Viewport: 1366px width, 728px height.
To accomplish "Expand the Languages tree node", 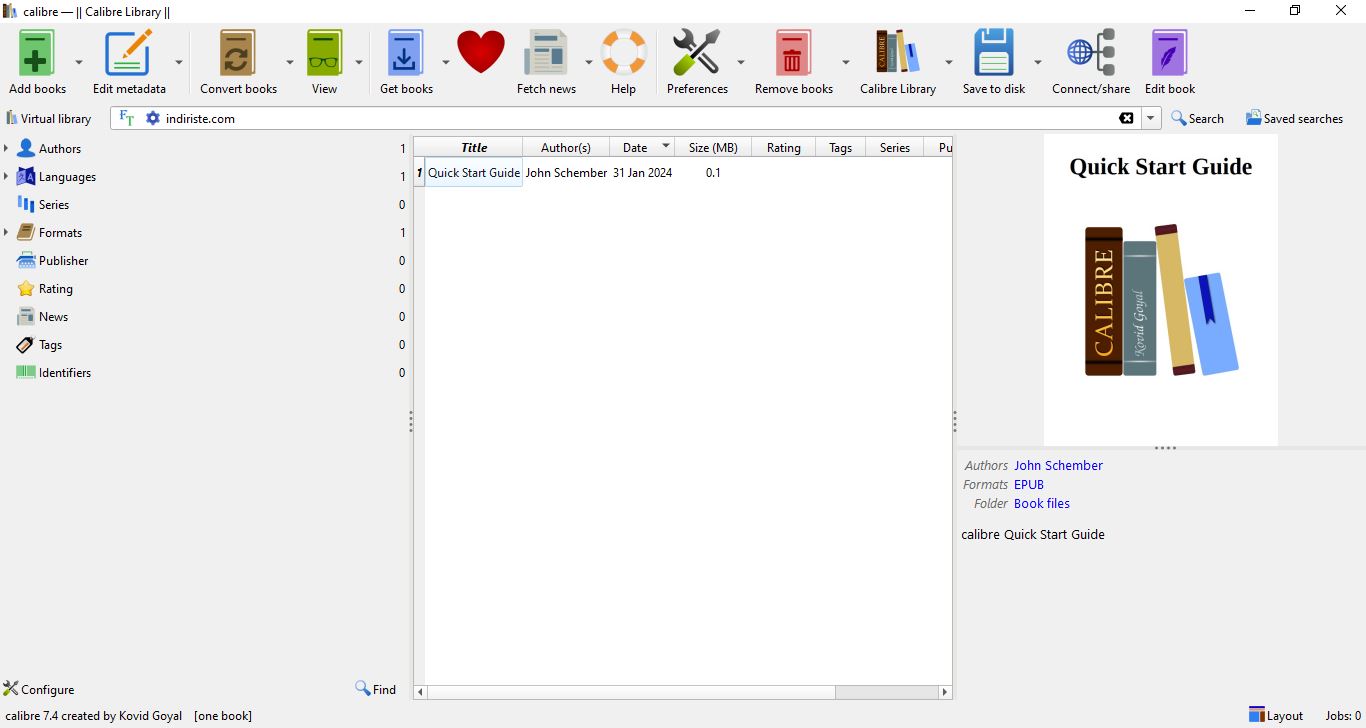I will pyautogui.click(x=6, y=176).
